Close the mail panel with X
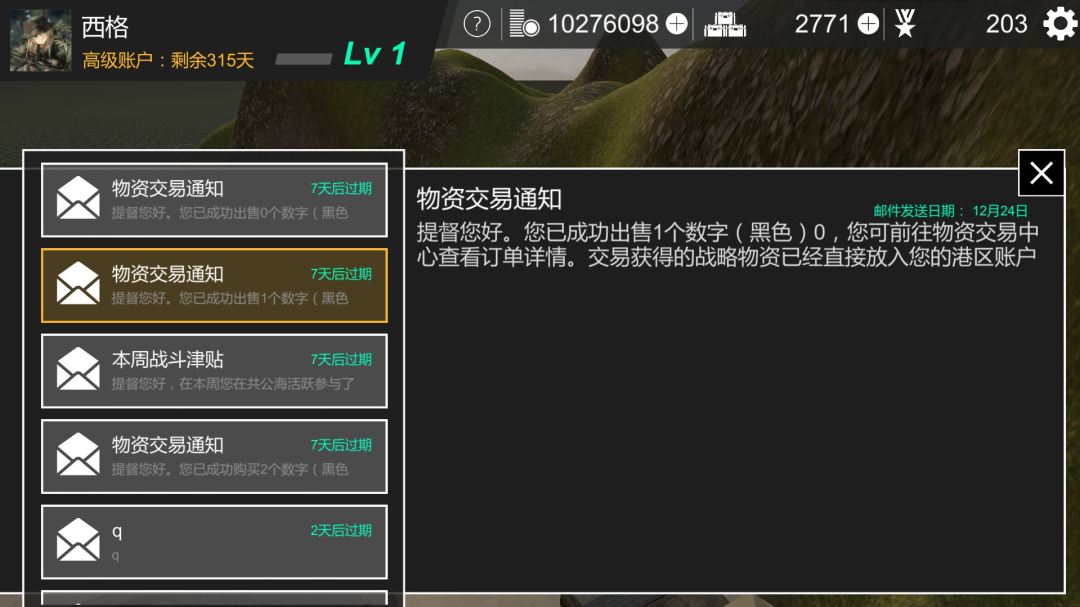Screen dimensions: 1080x607 (x=1041, y=173)
